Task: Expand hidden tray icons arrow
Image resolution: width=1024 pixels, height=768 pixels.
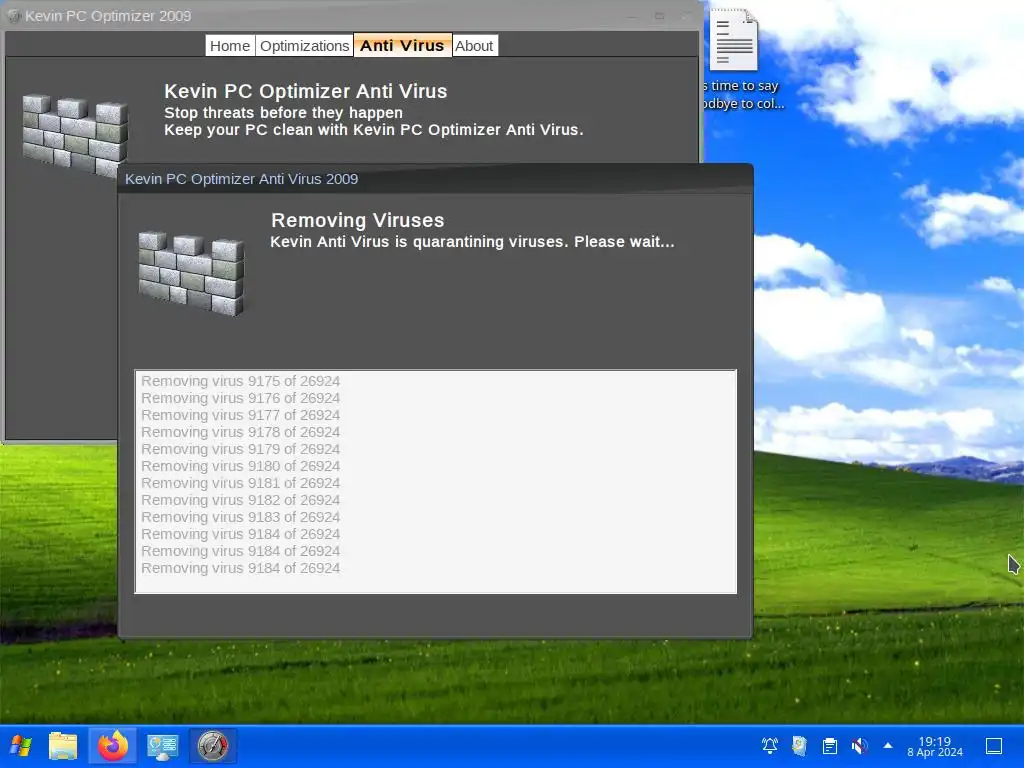Action: click(x=888, y=745)
